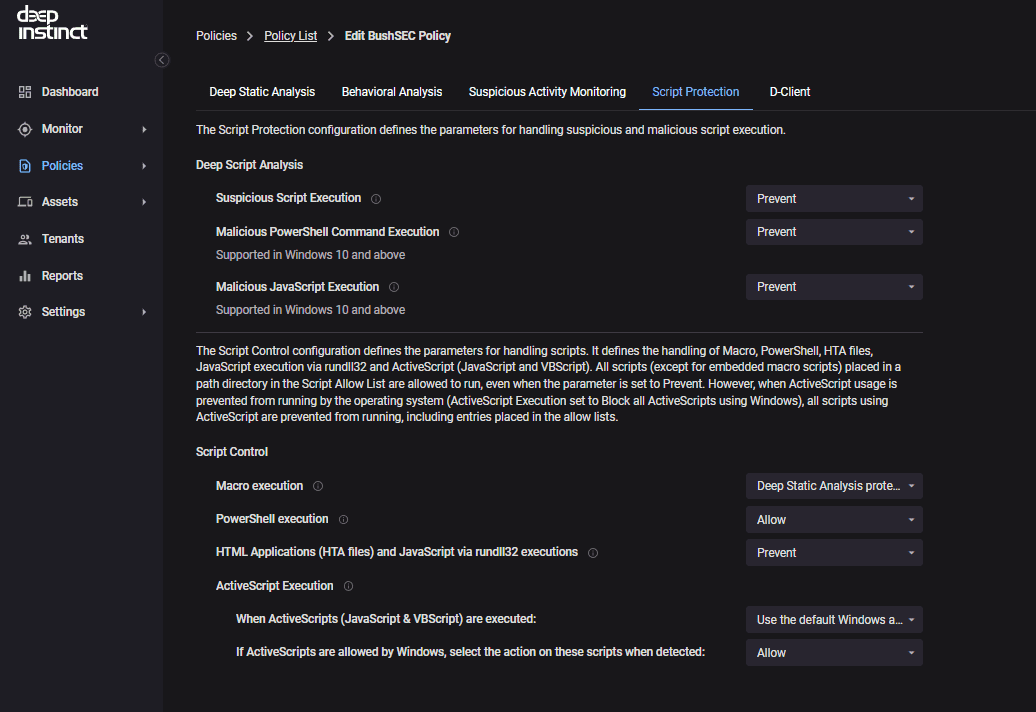This screenshot has height=712, width=1036.
Task: Expand the Assets submenu arrow
Action: point(144,202)
